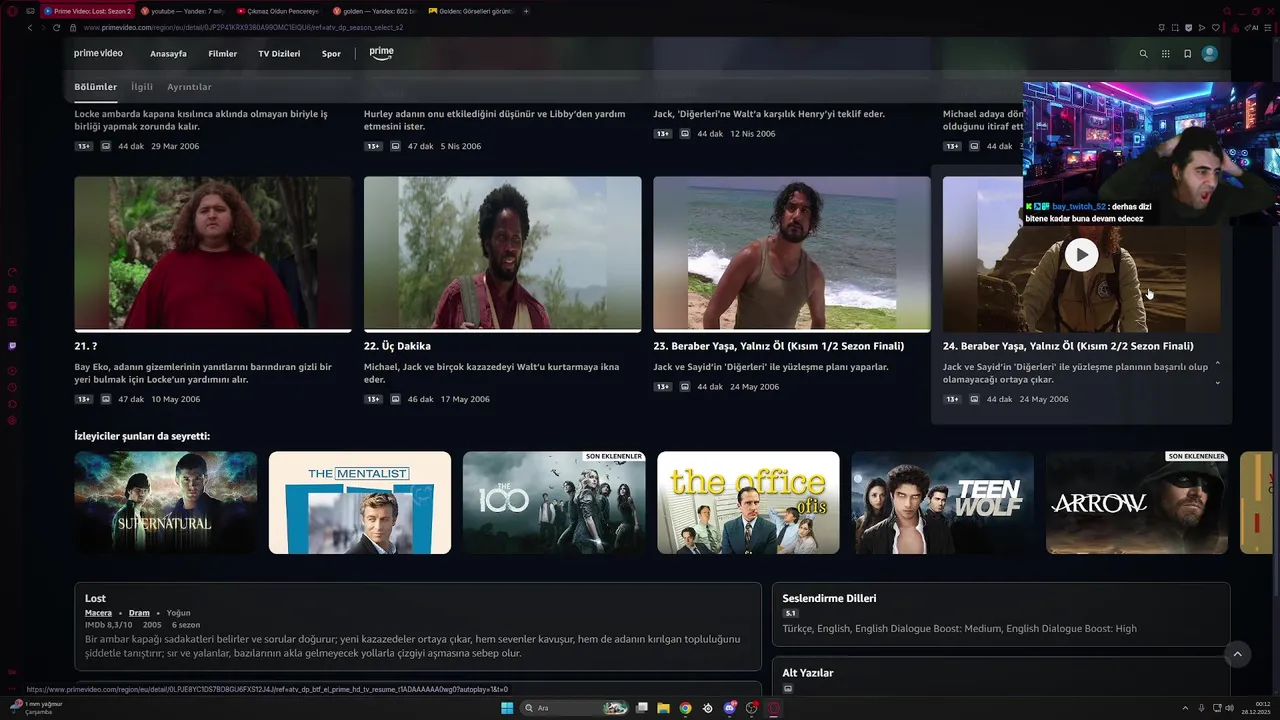Switch to the Golden Görselleri browser tab
This screenshot has height=720, width=1280.
click(x=470, y=11)
